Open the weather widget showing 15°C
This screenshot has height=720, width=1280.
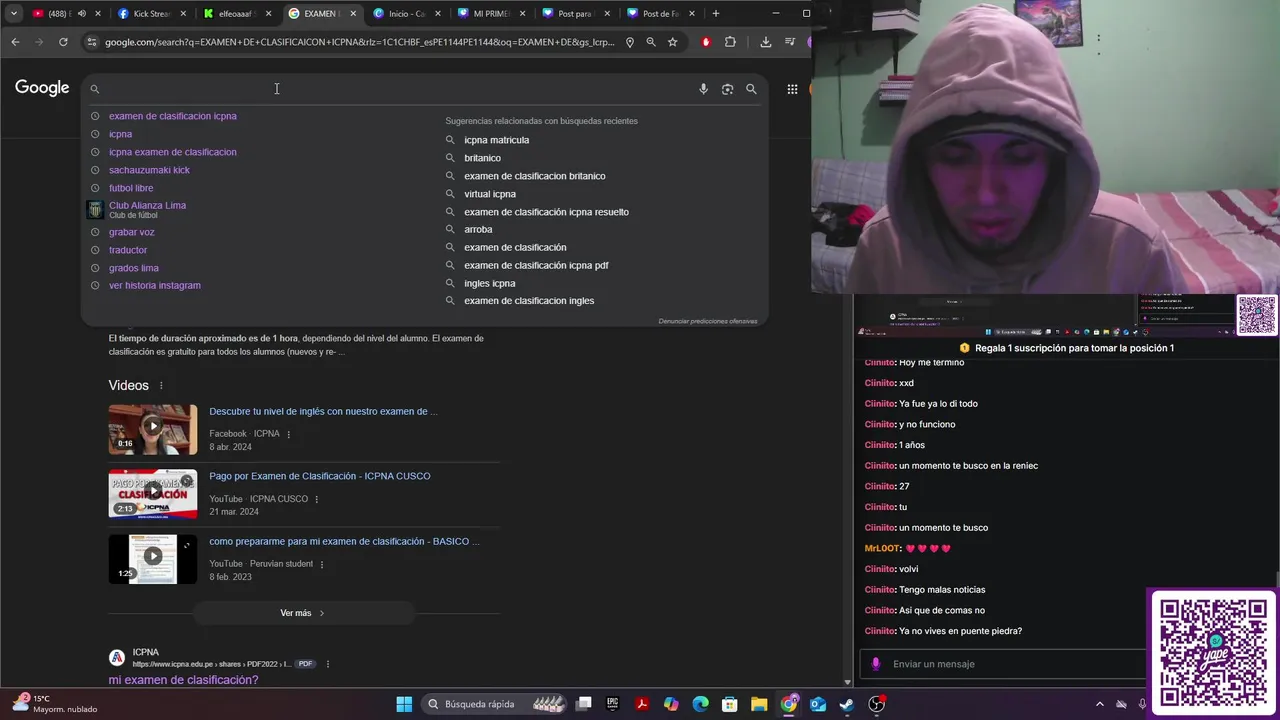point(55,704)
